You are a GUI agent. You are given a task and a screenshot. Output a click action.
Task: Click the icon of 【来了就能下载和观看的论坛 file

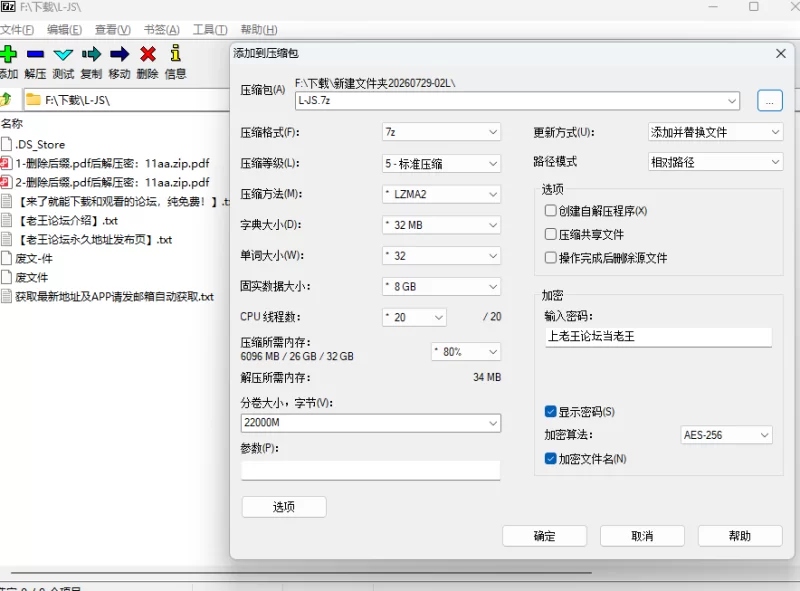pyautogui.click(x=6, y=201)
